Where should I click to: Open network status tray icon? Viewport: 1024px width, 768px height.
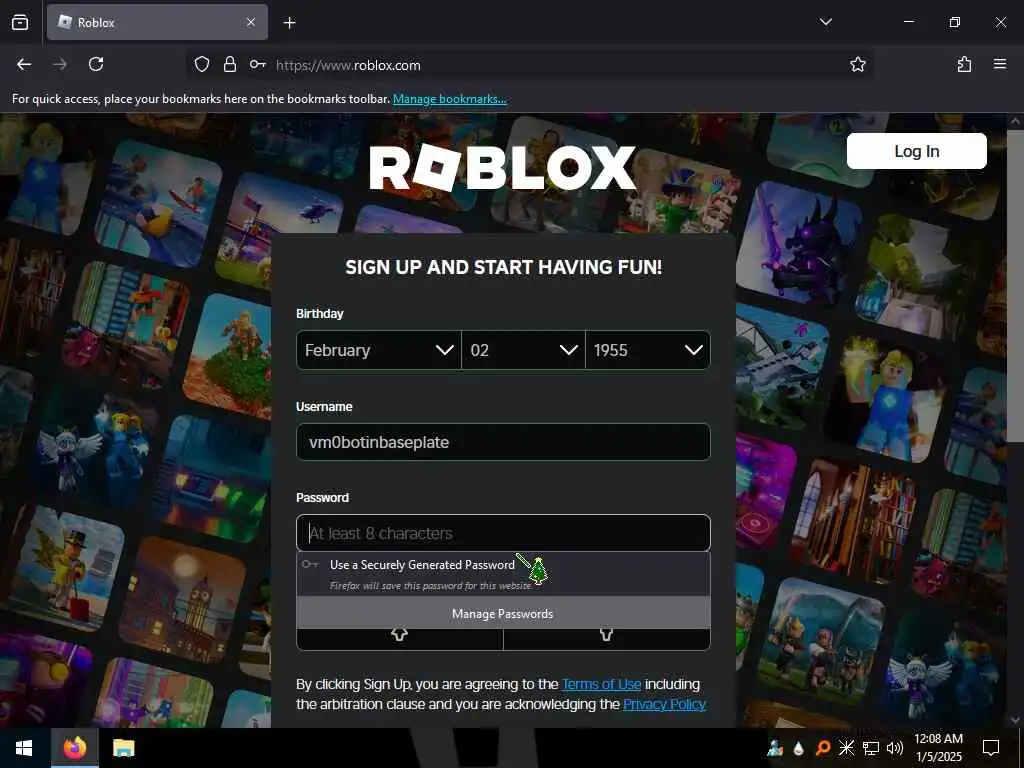coord(871,748)
